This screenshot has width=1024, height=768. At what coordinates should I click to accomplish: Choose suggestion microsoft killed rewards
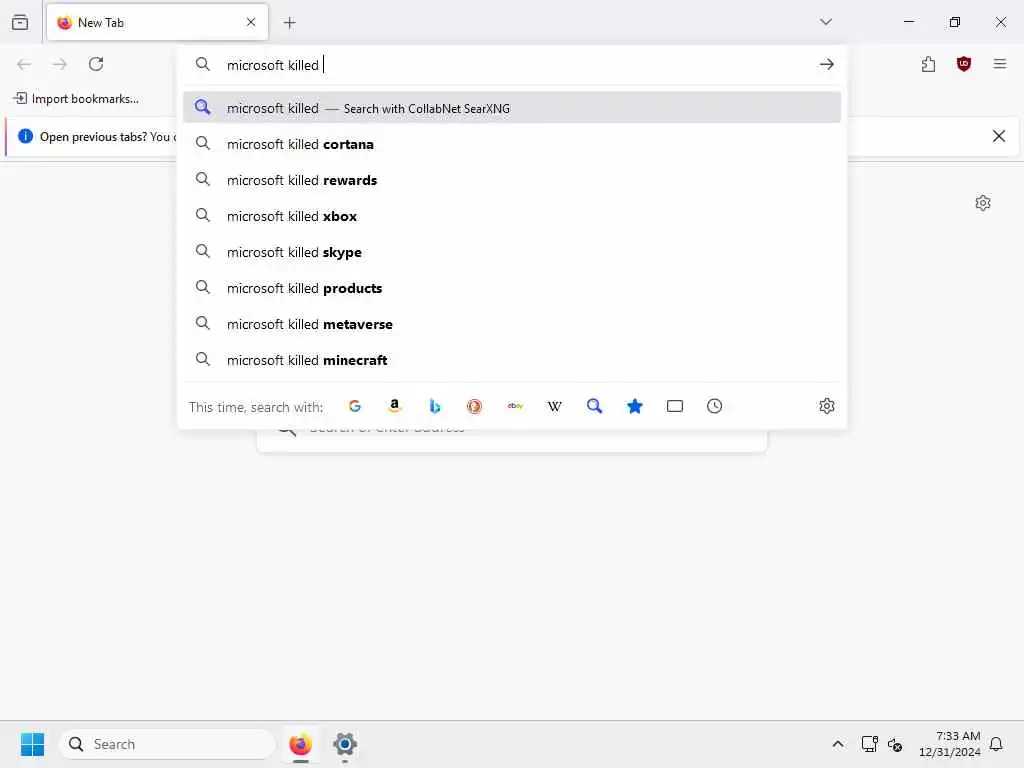tap(512, 180)
